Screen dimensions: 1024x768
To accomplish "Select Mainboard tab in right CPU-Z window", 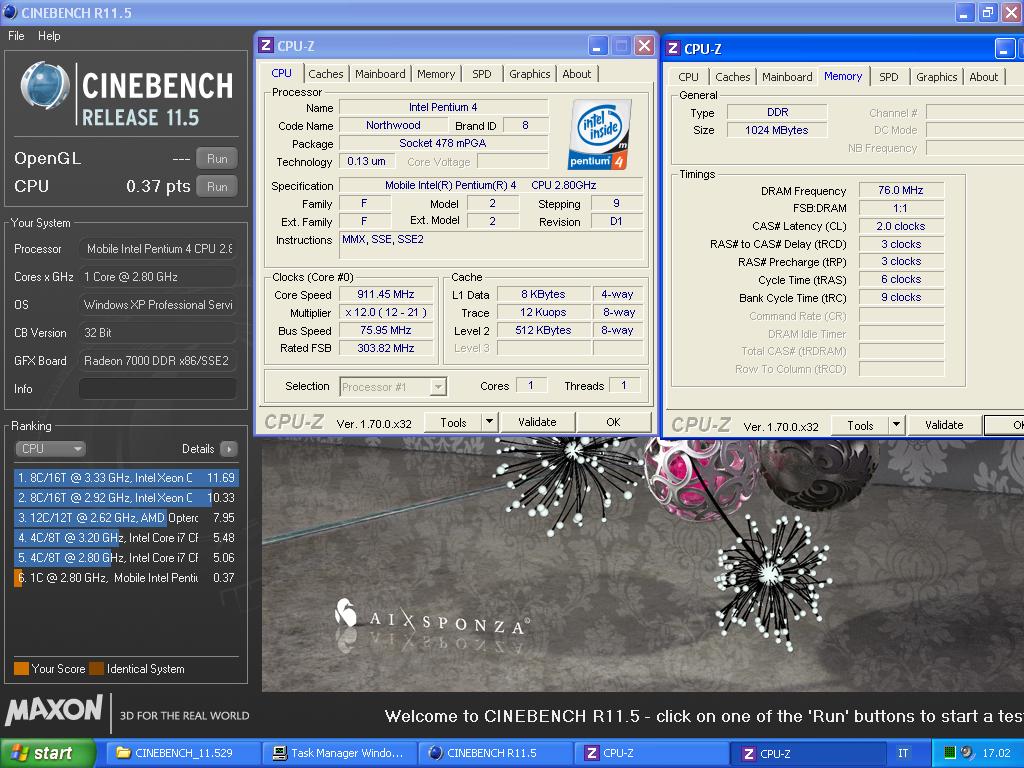I will [x=787, y=77].
